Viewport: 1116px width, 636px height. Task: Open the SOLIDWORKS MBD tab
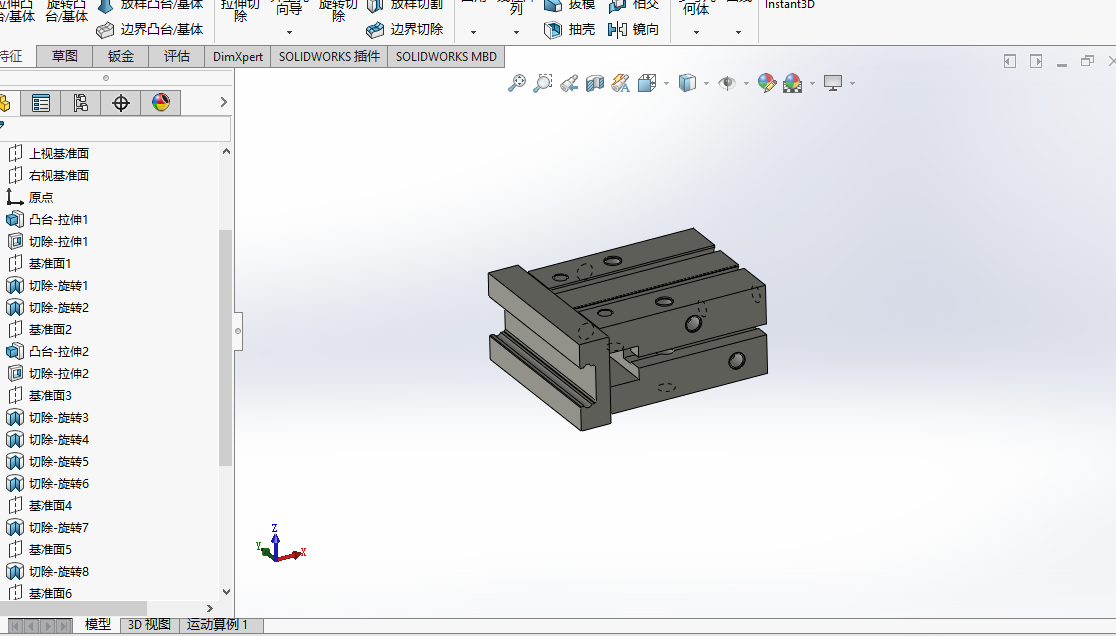(x=446, y=56)
